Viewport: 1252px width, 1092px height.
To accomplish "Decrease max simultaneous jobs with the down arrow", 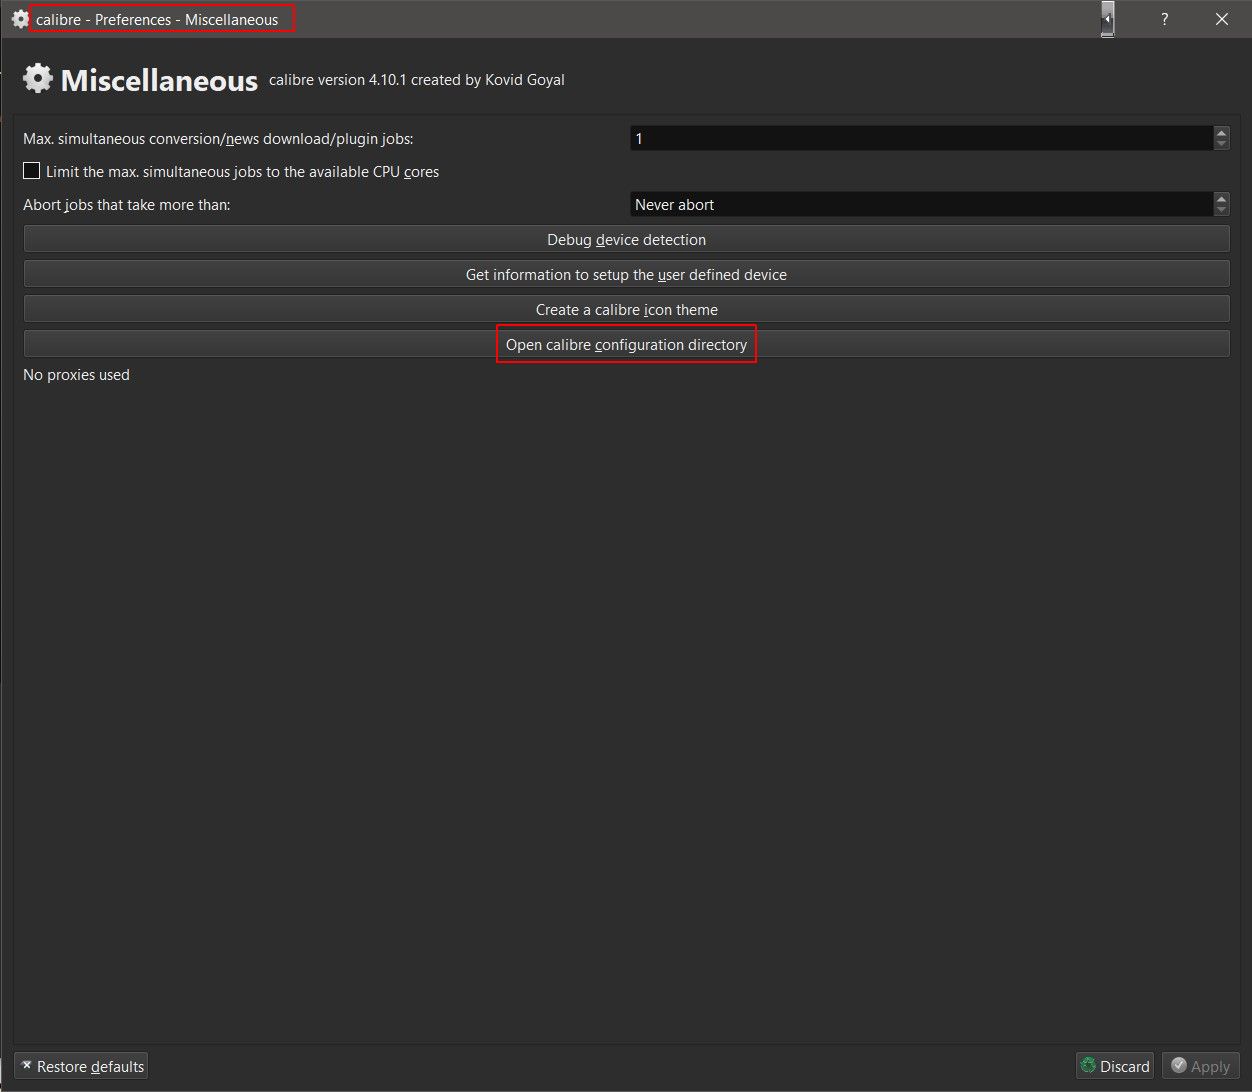I will pyautogui.click(x=1221, y=144).
